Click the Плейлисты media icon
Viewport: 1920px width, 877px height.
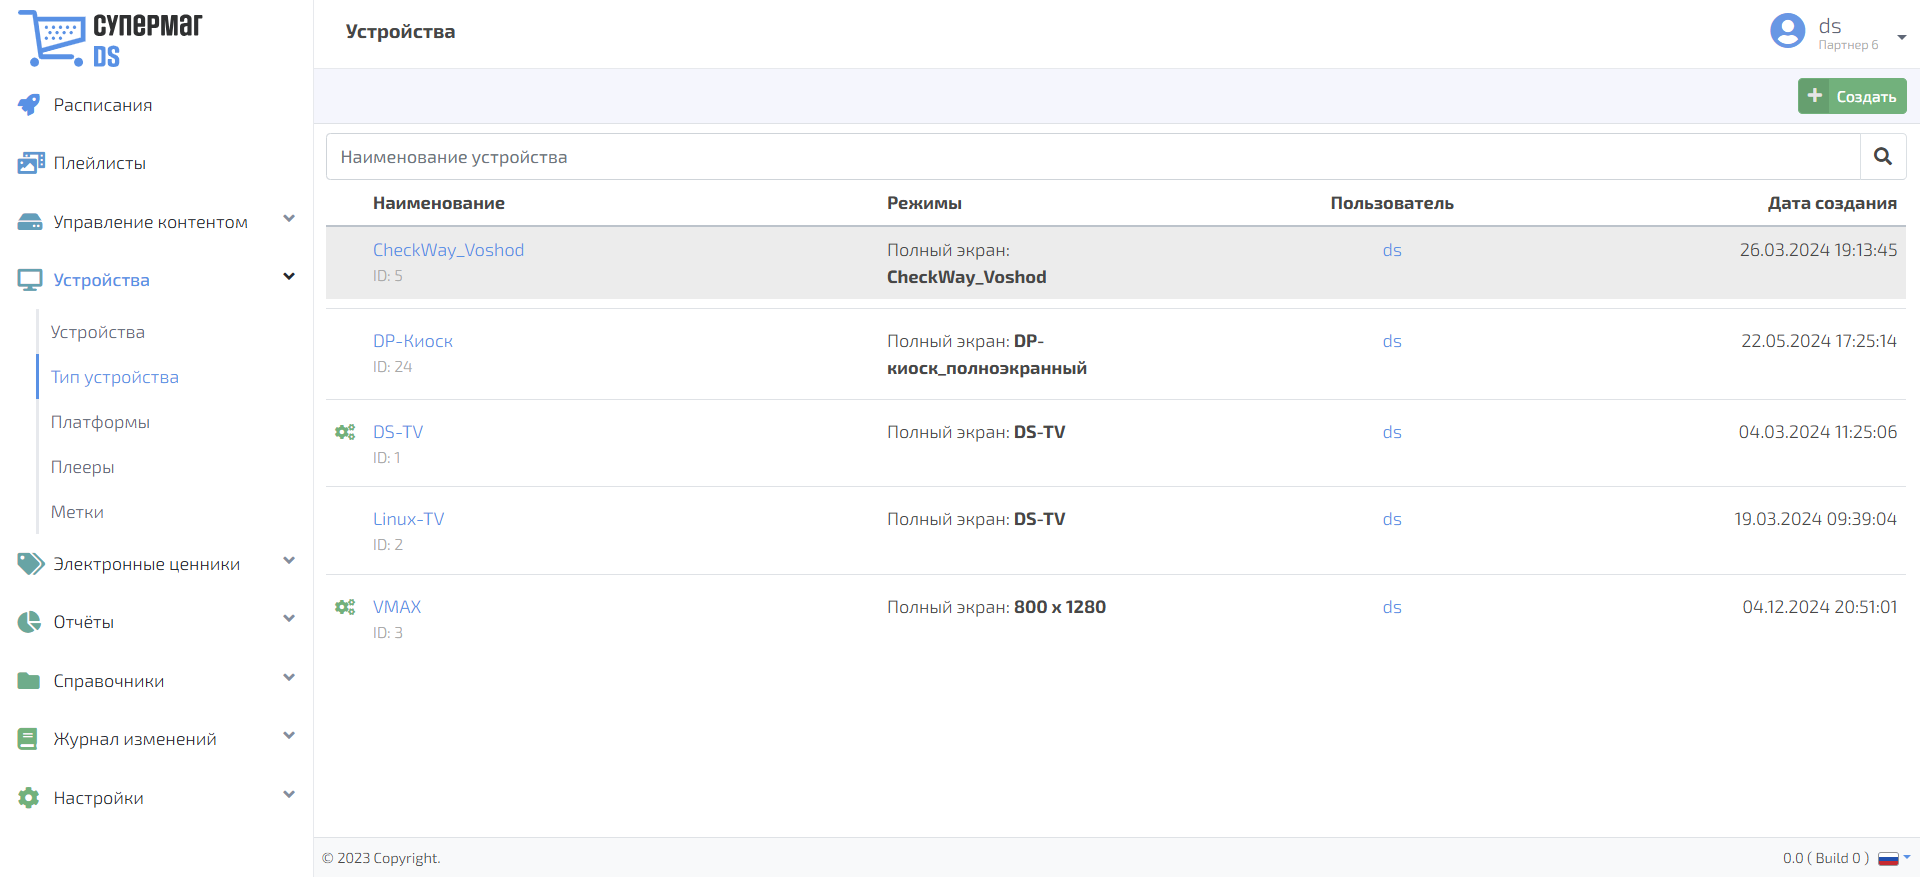click(x=30, y=163)
